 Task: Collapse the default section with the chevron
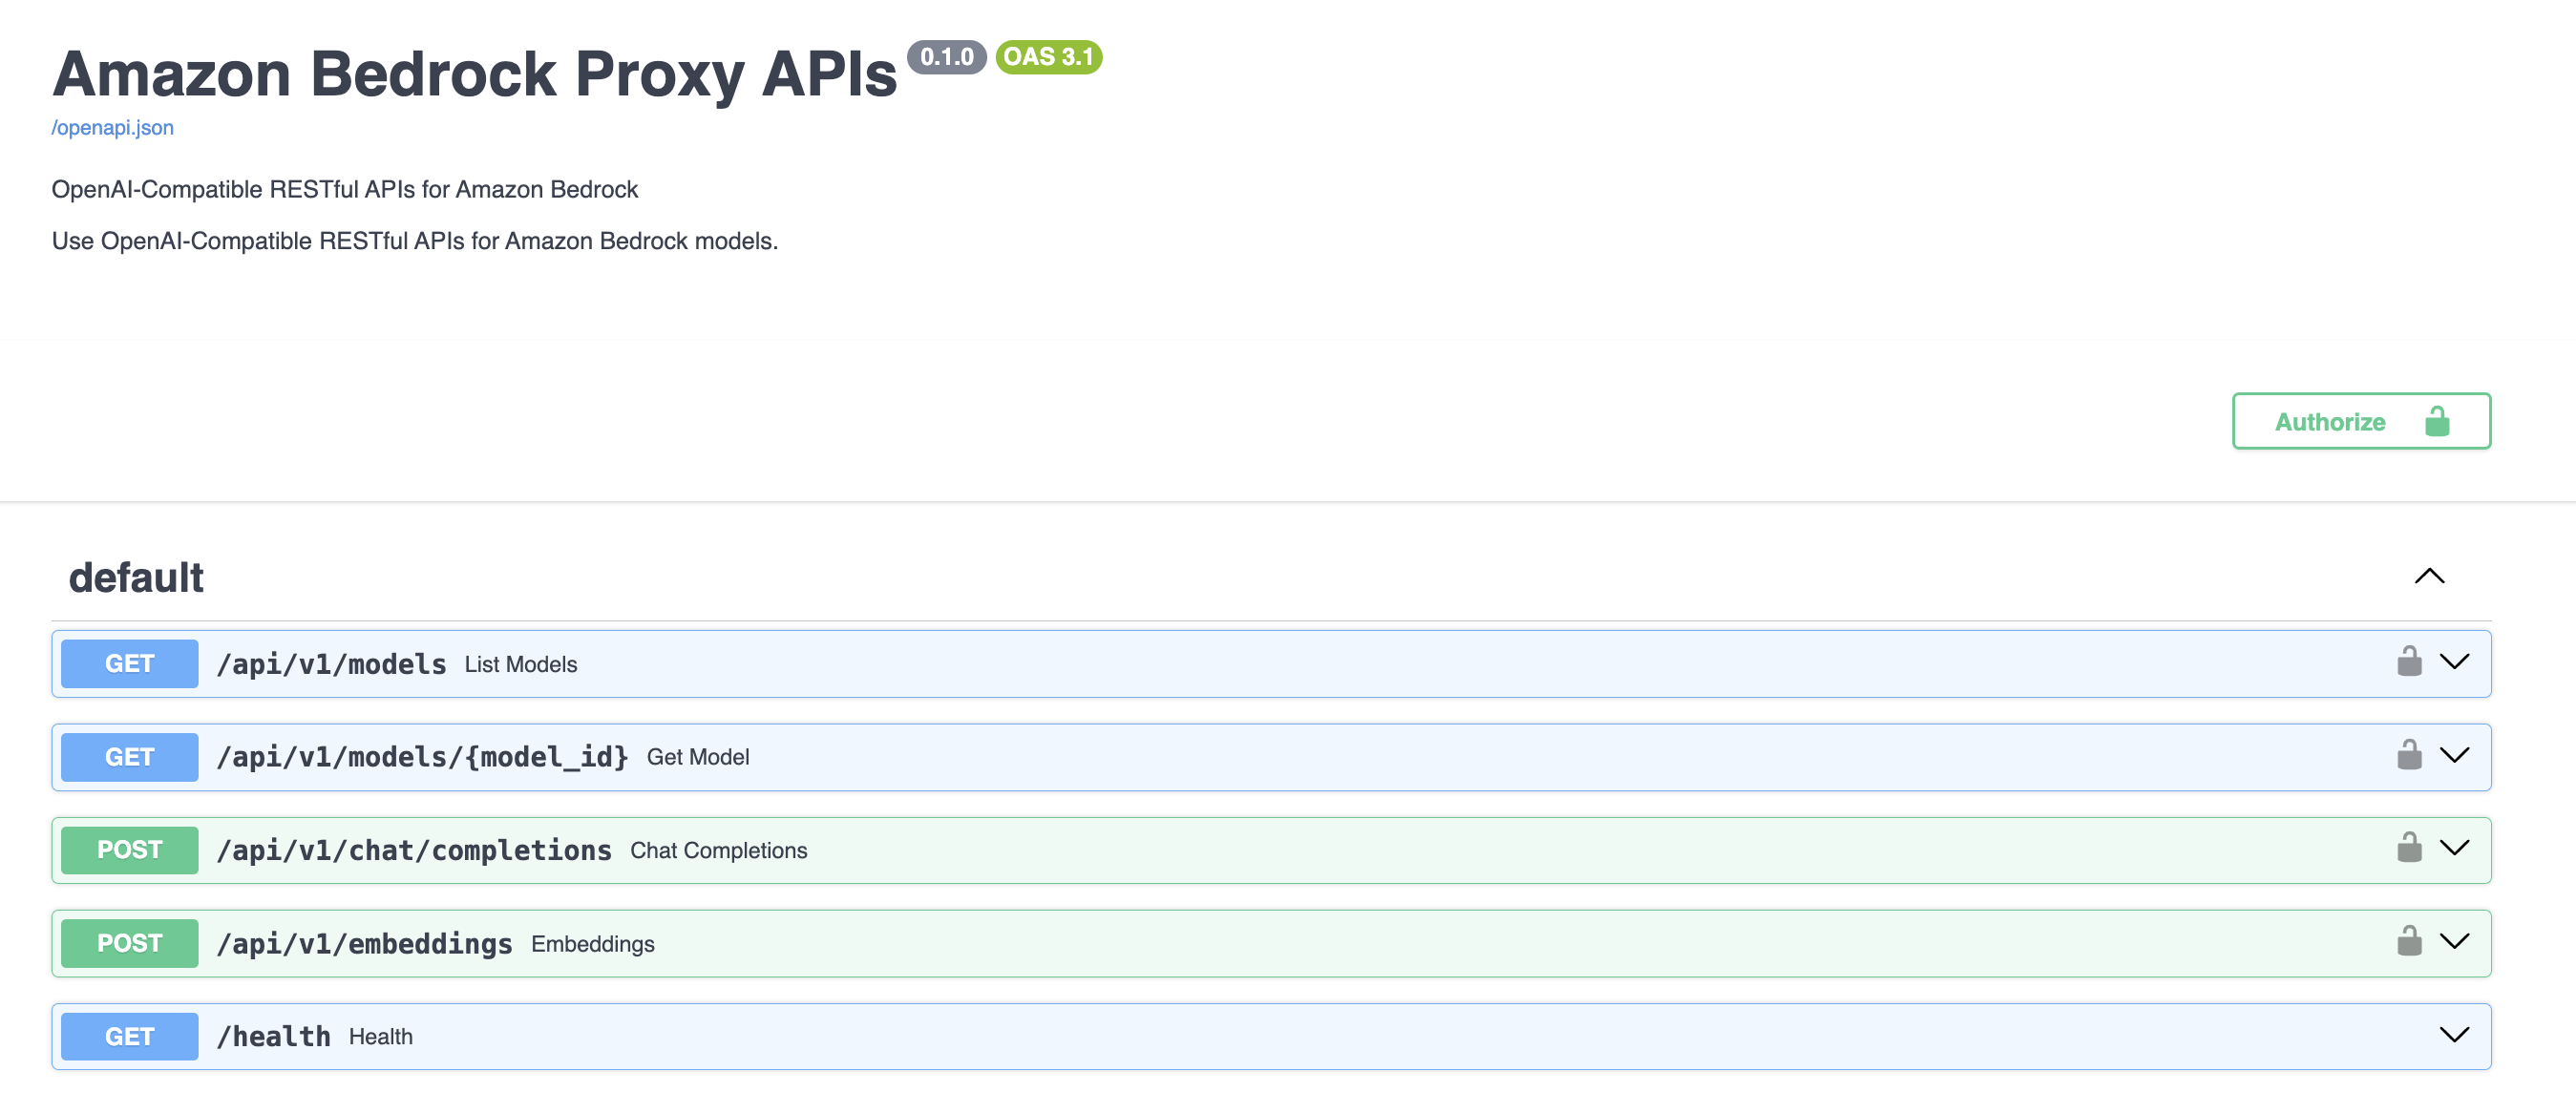coord(2429,576)
